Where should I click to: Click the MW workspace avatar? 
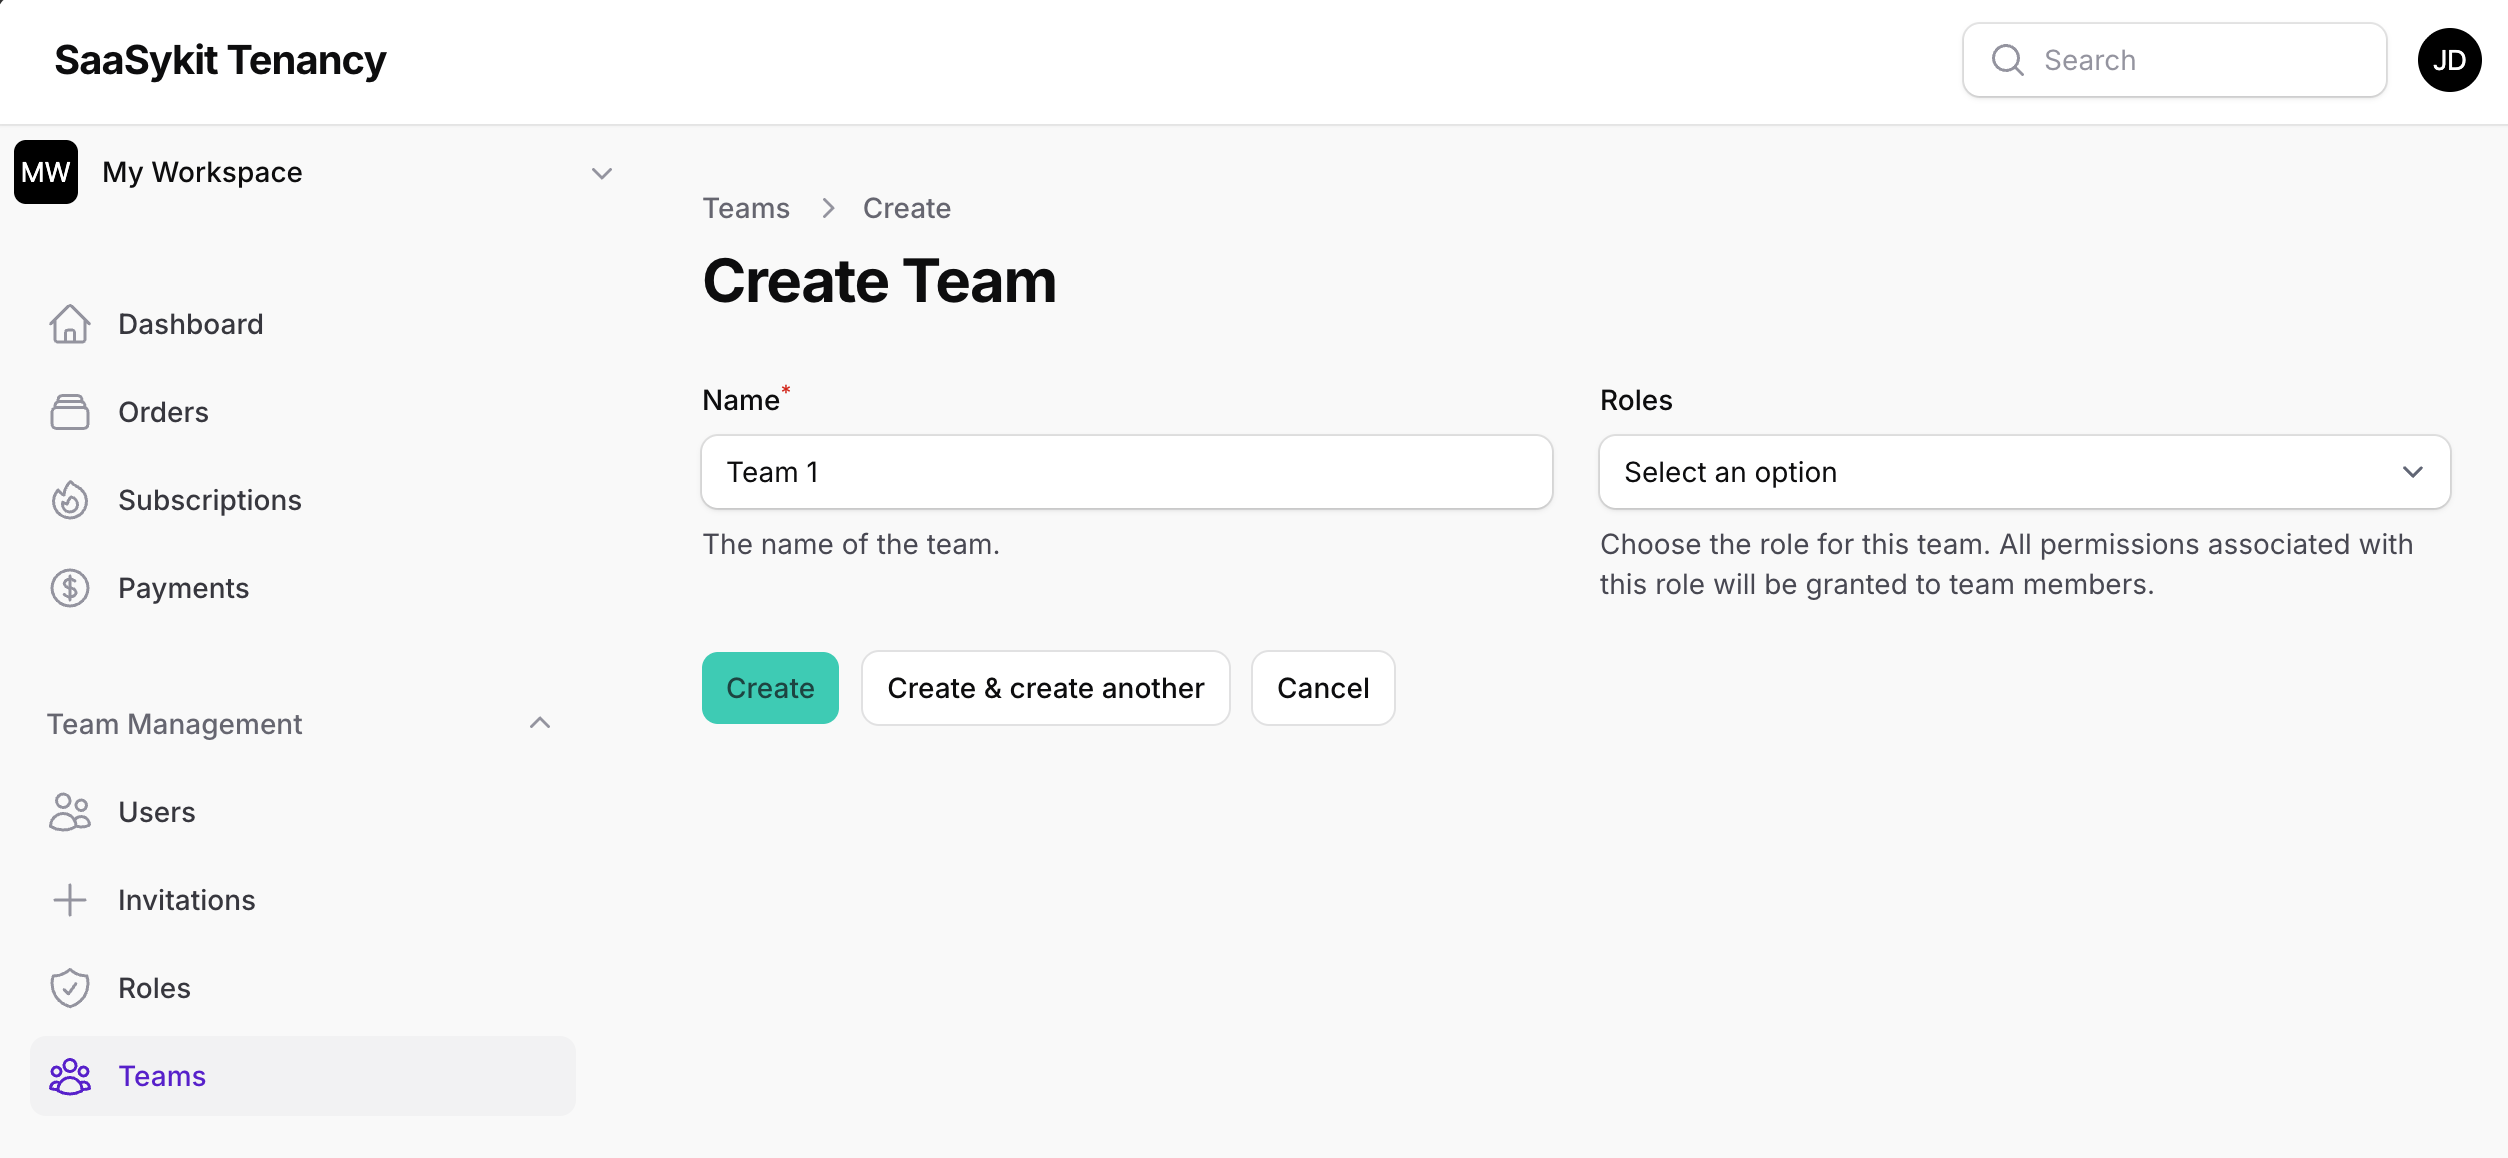(45, 171)
